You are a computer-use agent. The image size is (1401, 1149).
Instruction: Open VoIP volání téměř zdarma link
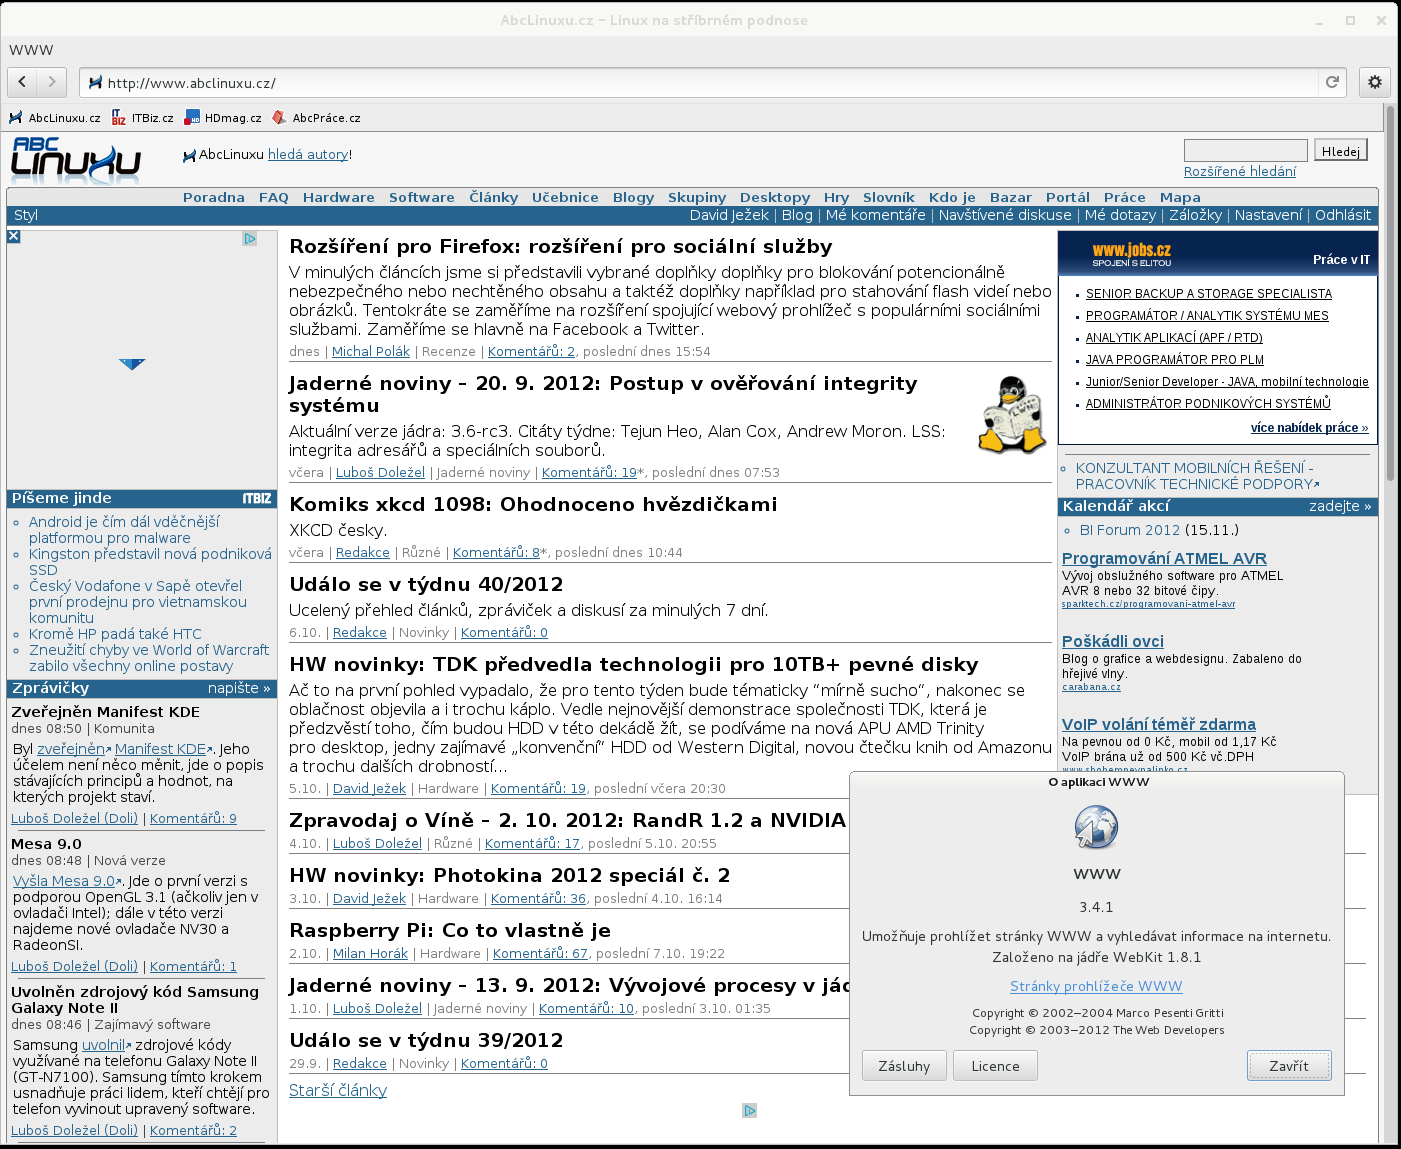(1159, 724)
